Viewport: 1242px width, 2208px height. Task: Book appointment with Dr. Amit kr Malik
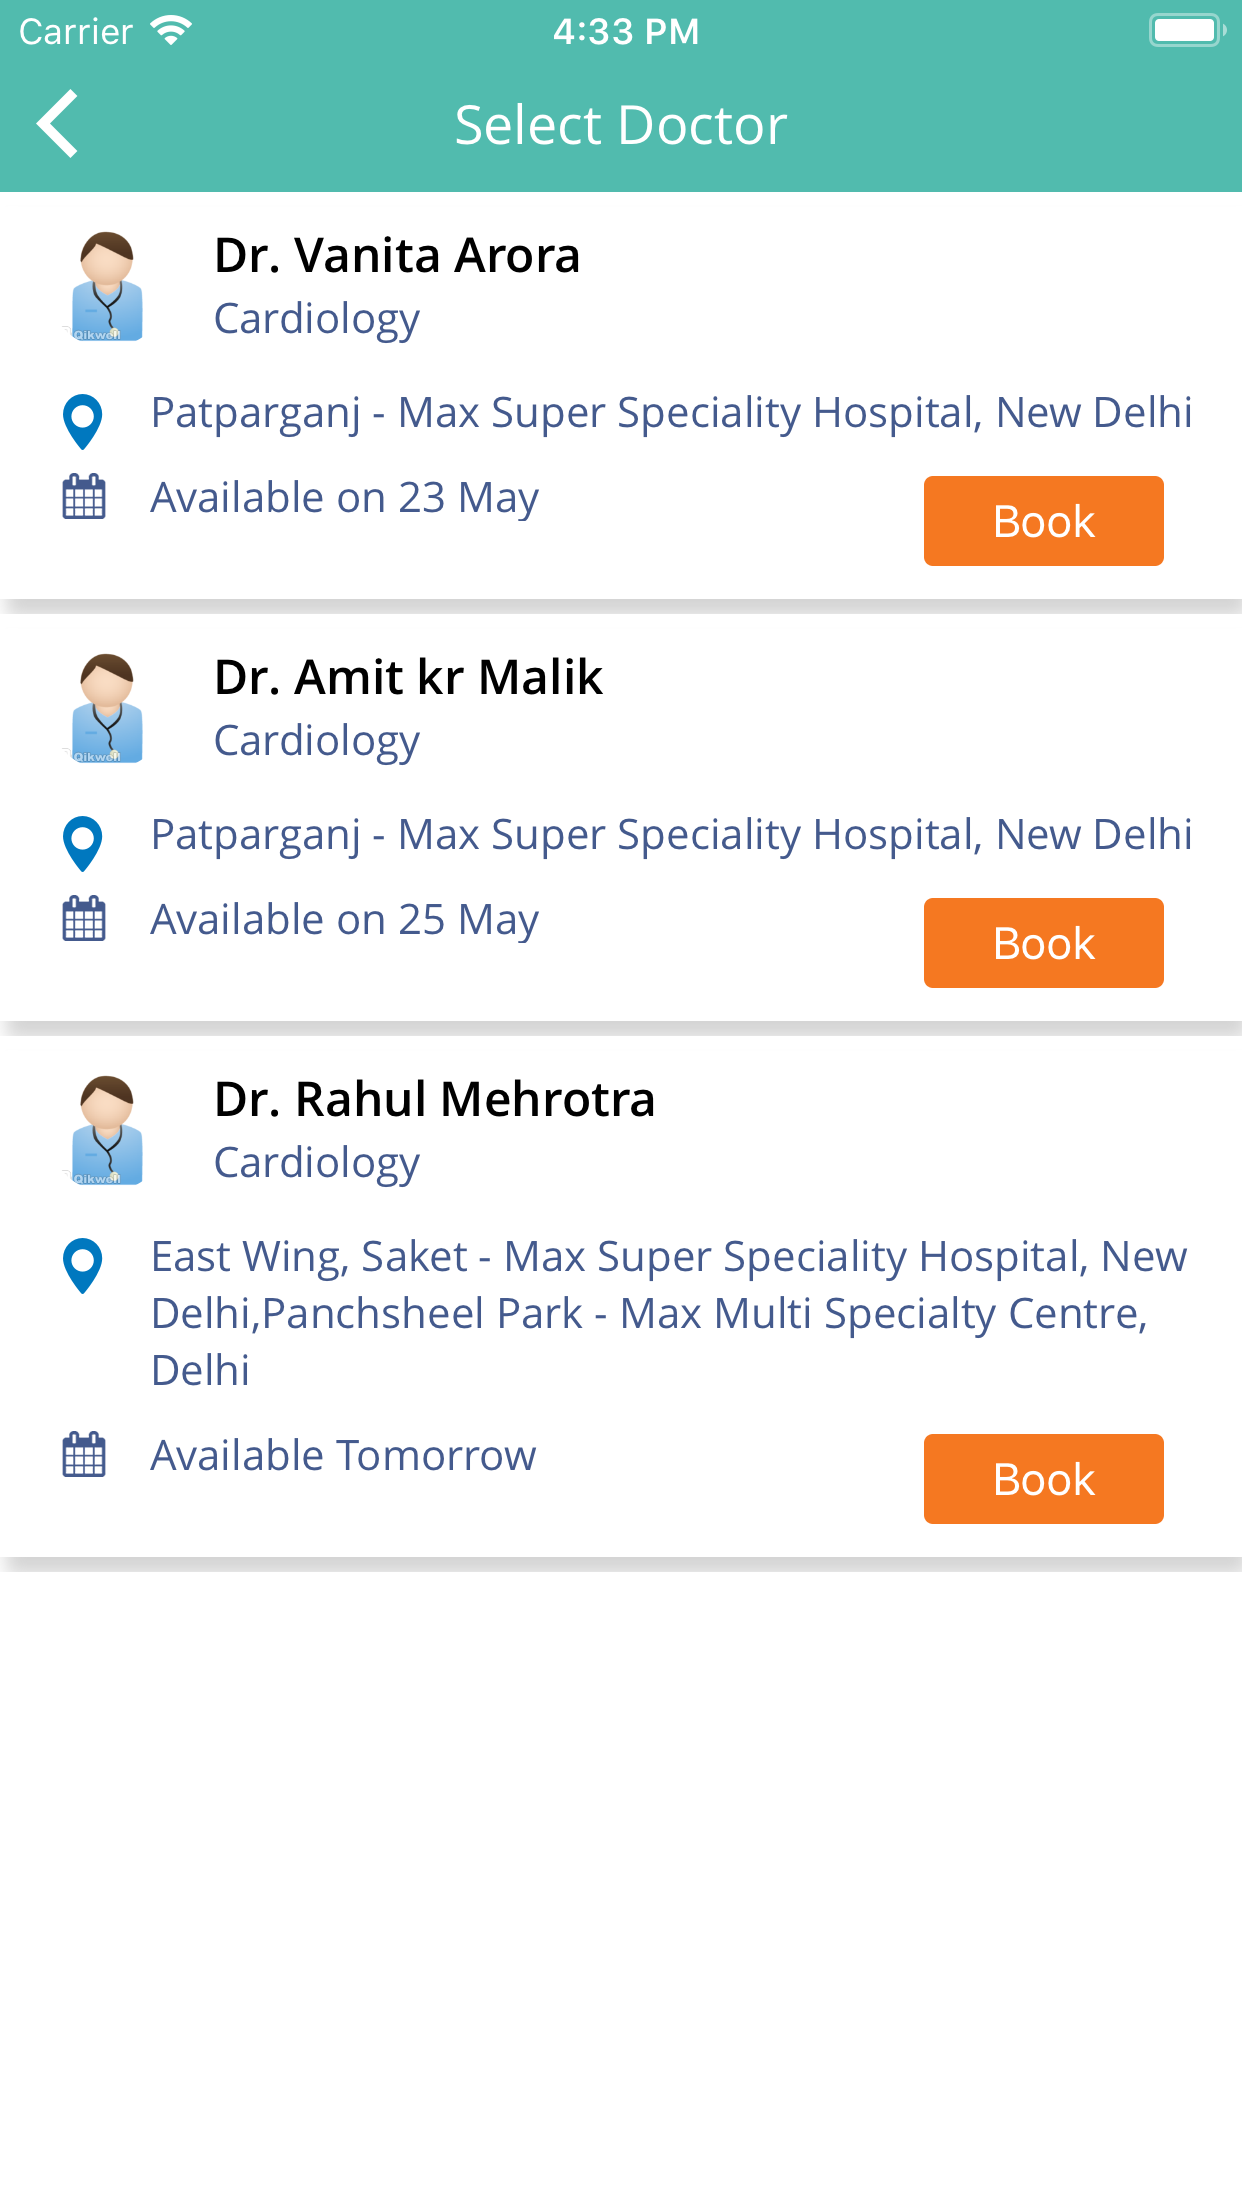click(1043, 943)
